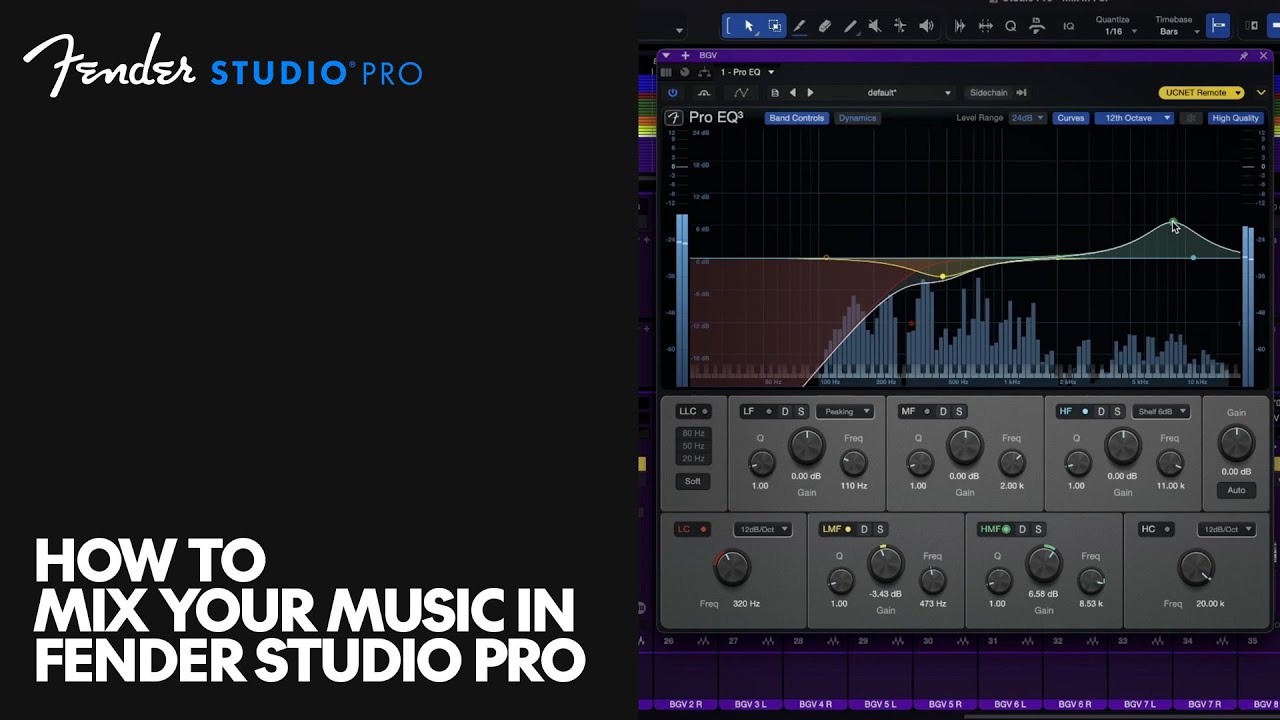The image size is (1280, 720).
Task: Toggle the MF band enable
Action: [x=927, y=411]
